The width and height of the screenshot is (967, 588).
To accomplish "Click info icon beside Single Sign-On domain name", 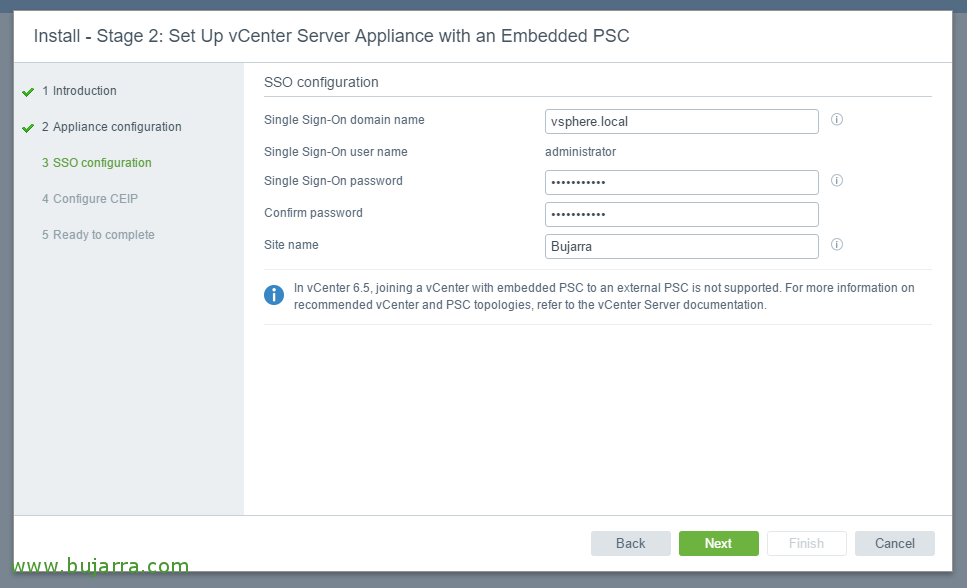I will (x=836, y=120).
